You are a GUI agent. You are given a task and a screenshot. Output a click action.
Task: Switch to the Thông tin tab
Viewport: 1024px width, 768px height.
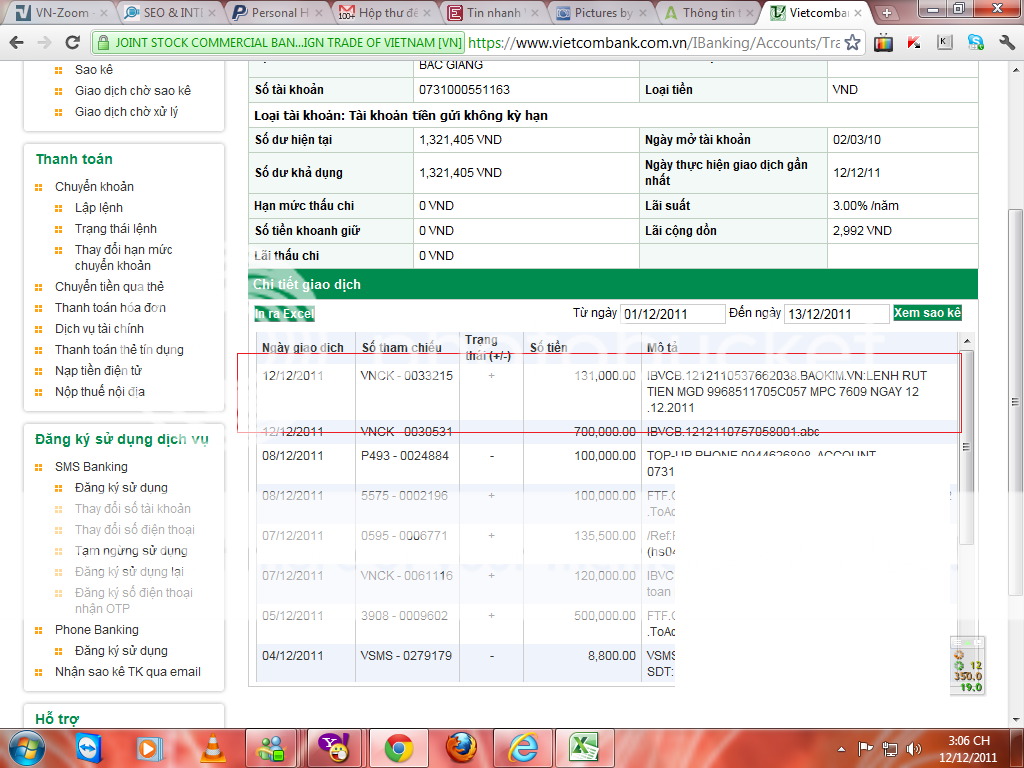[709, 13]
